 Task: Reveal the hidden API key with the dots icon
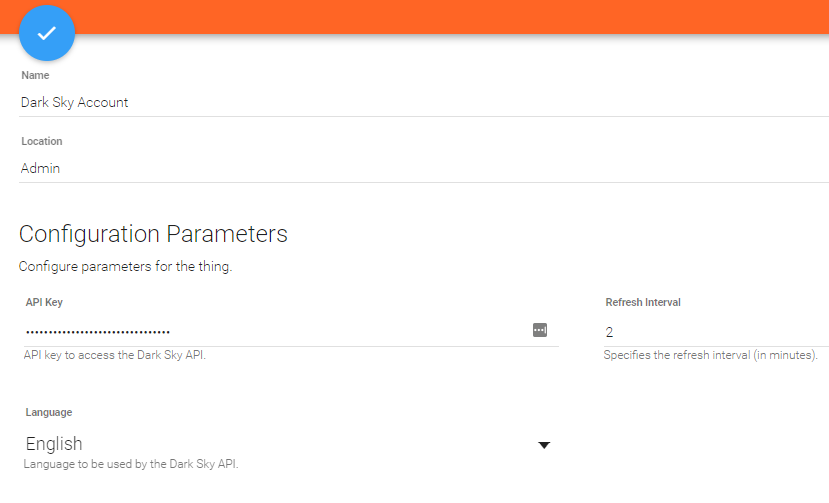tap(540, 330)
